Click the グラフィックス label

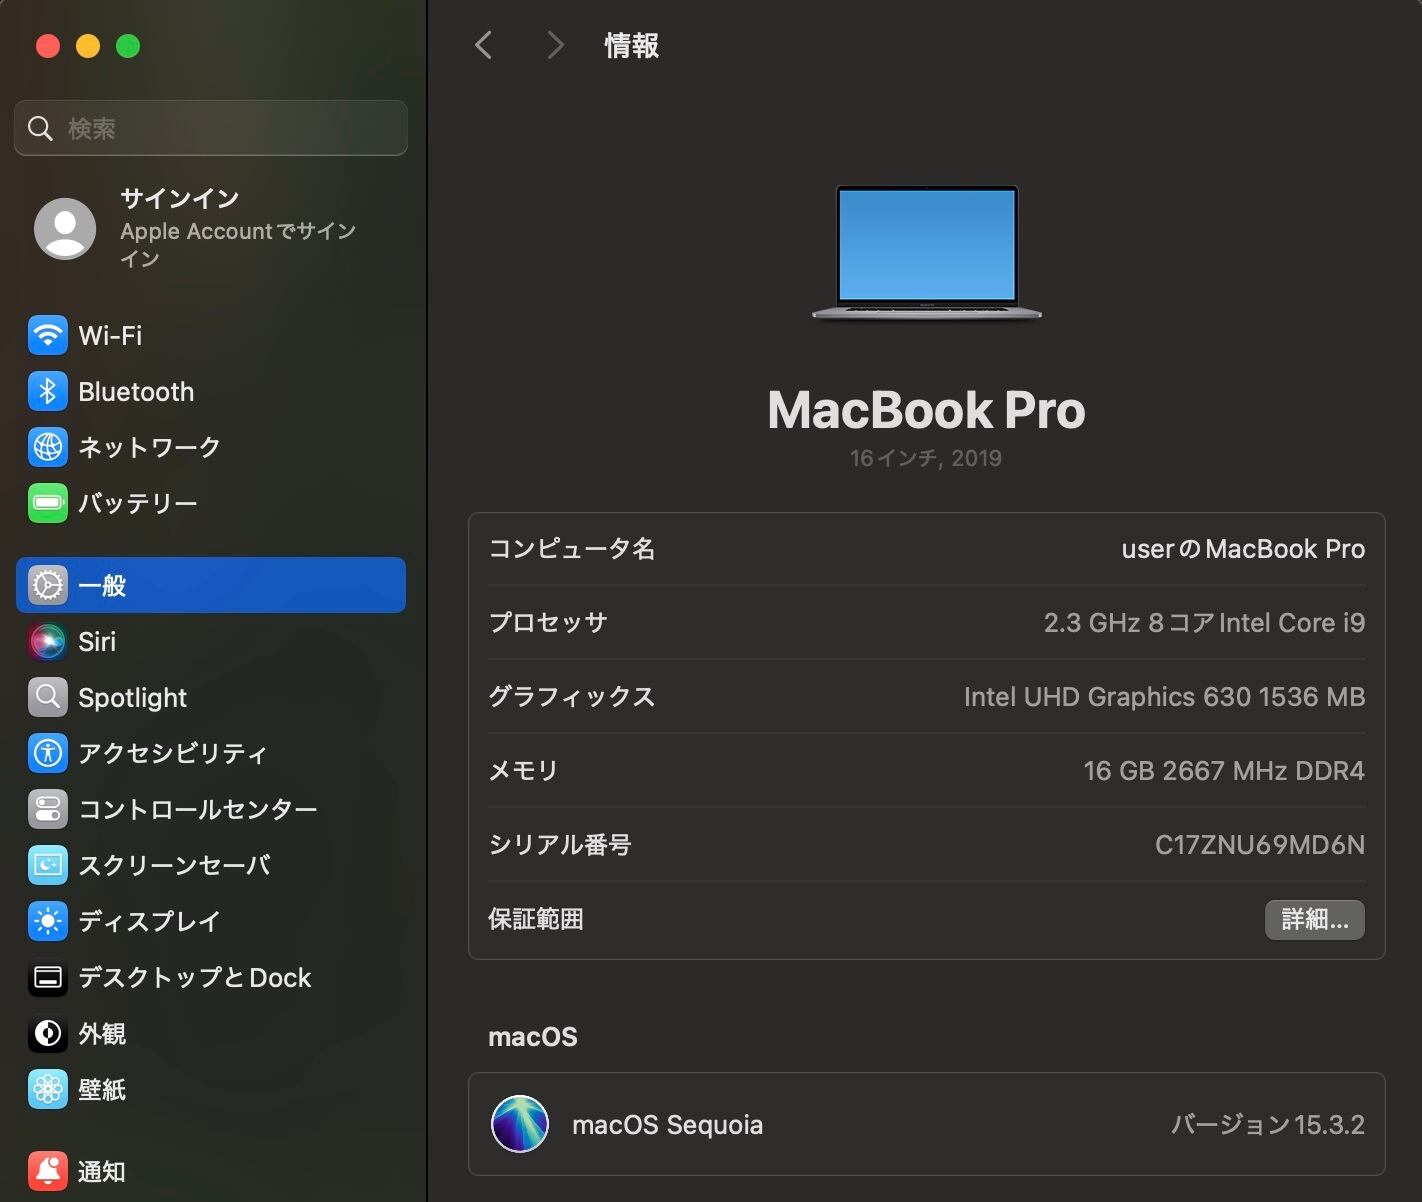[x=571, y=697]
